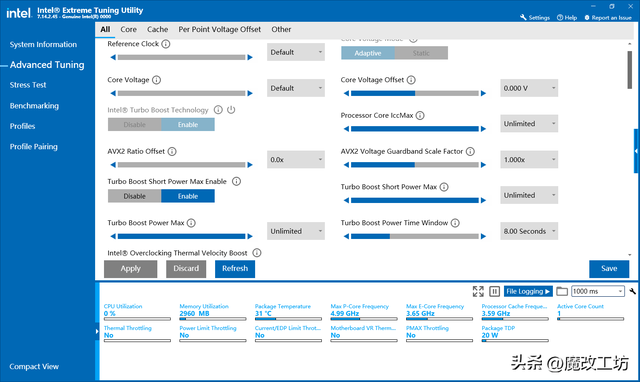Click the Apply button
Screen dimensions: 640x382
click(x=131, y=269)
